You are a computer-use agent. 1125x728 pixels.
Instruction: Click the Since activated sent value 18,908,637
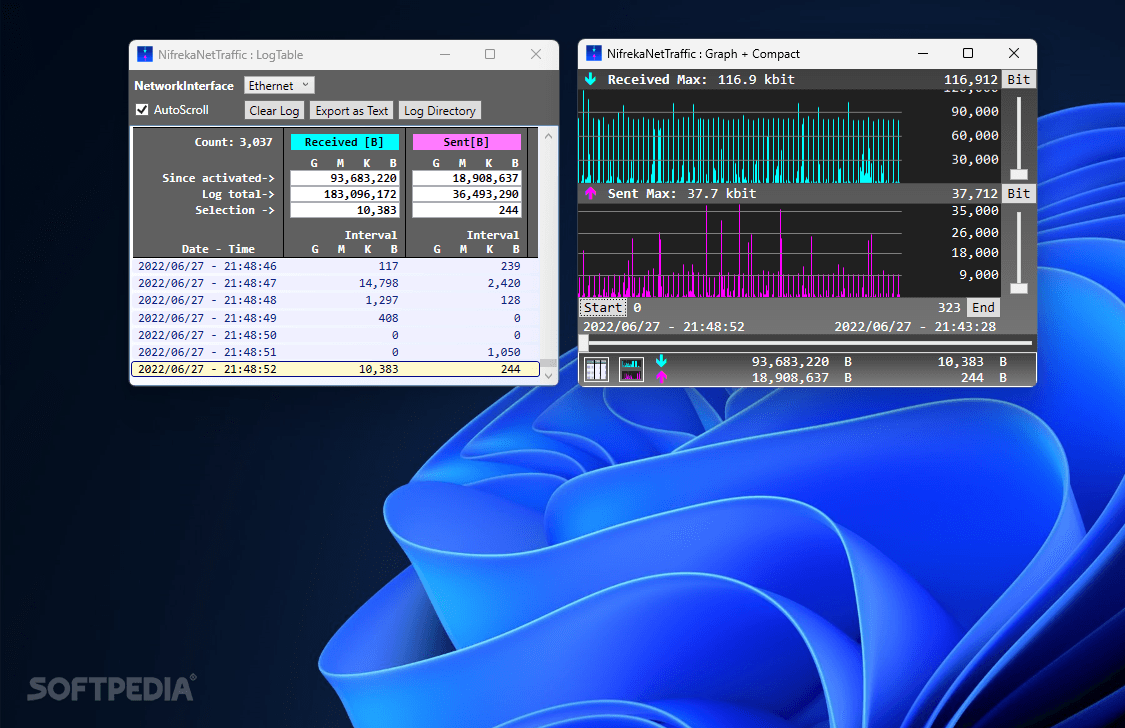click(x=466, y=178)
